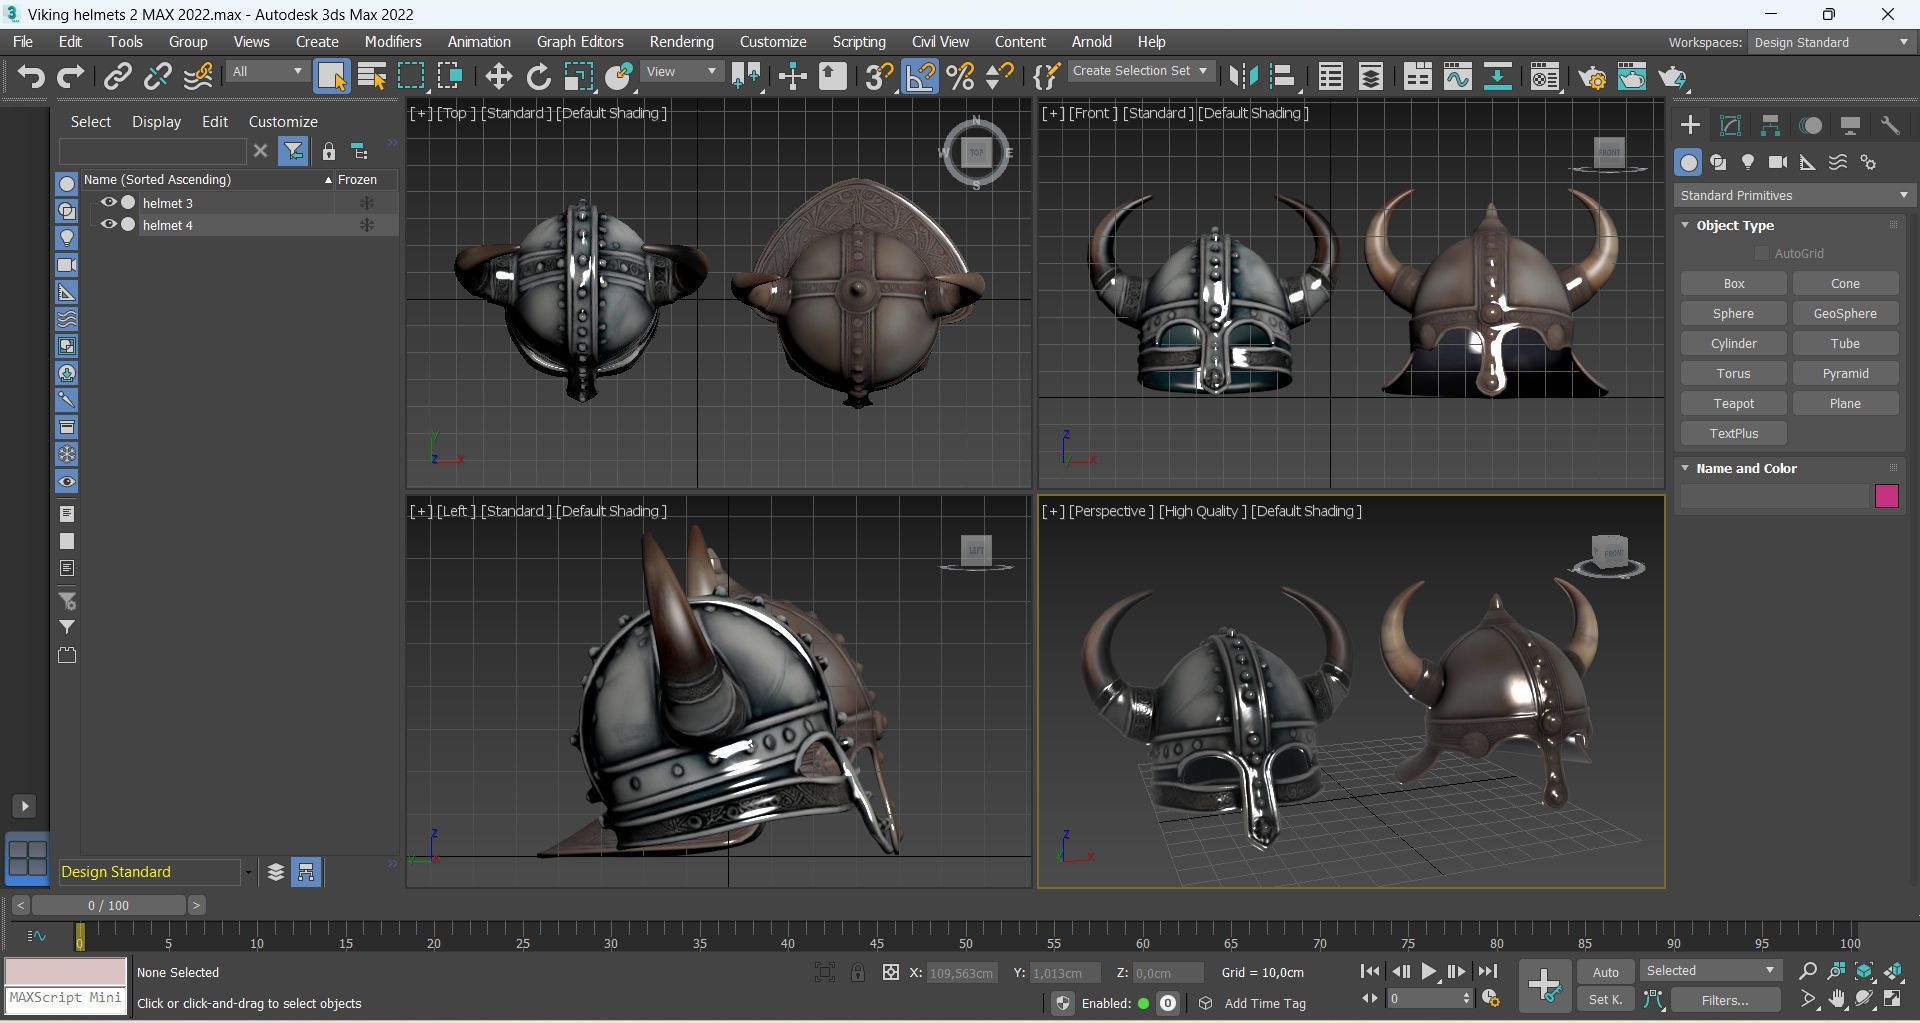
Task: Click the Undo arrow icon
Action: point(31,76)
